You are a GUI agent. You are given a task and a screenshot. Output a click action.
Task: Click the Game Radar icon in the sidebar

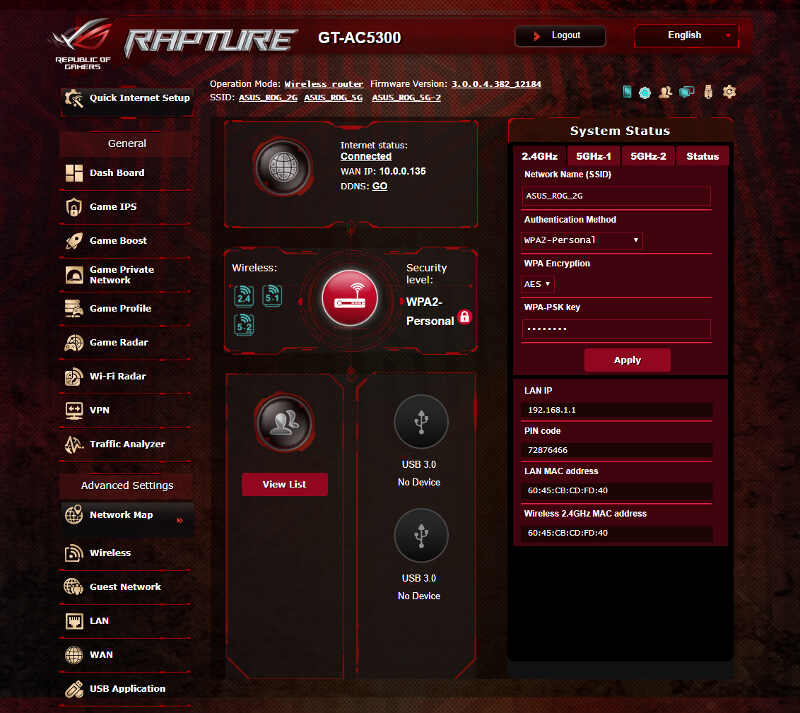(74, 342)
